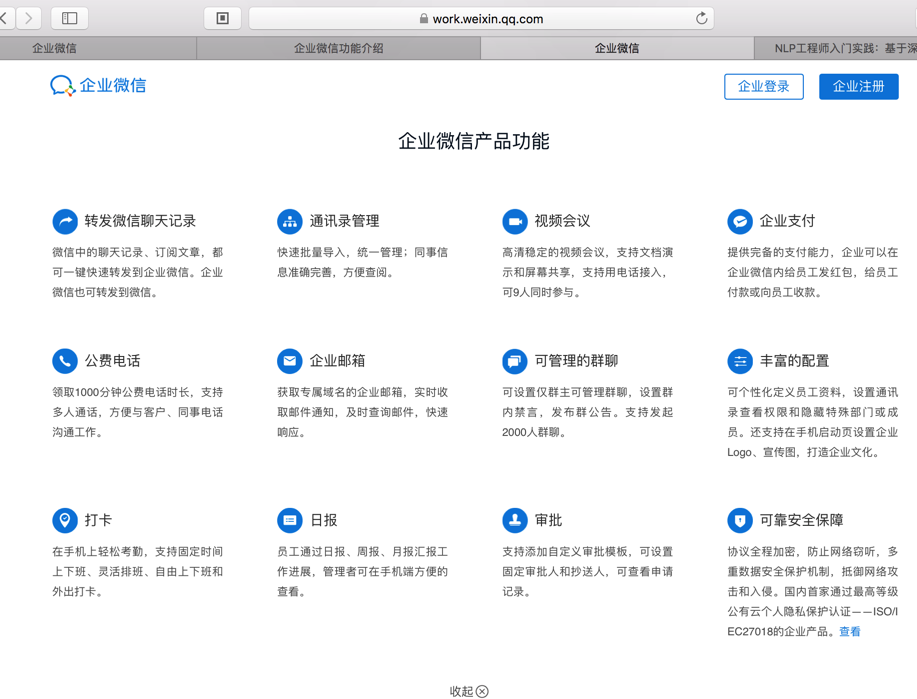Click the 丰富的配置 heading
917x699 pixels.
click(x=794, y=361)
